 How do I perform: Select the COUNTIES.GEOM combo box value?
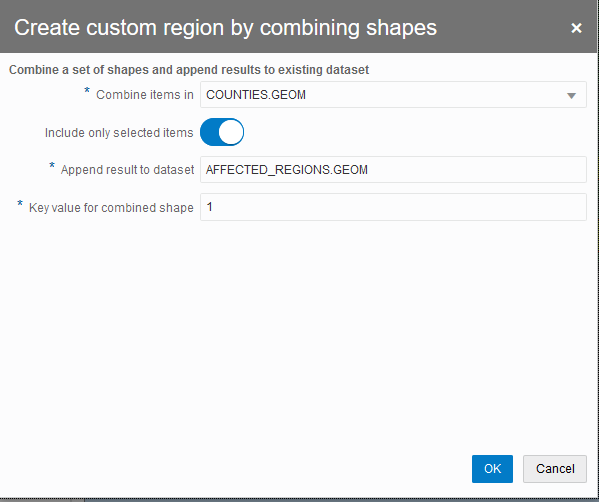pyautogui.click(x=393, y=95)
